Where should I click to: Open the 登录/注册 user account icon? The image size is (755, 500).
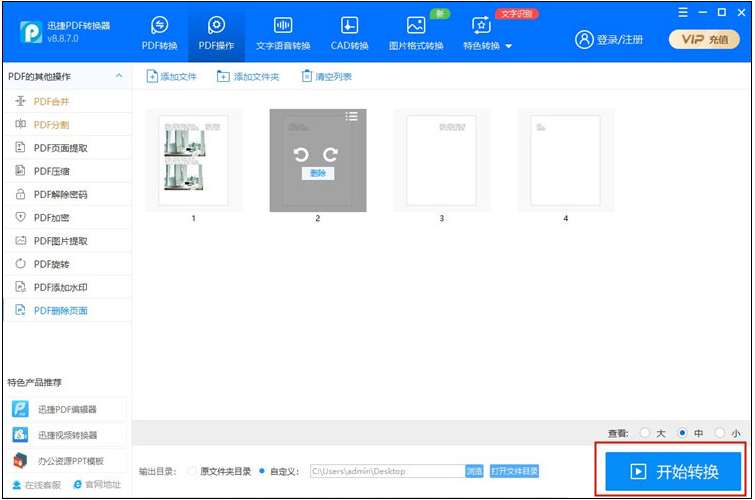pyautogui.click(x=584, y=39)
